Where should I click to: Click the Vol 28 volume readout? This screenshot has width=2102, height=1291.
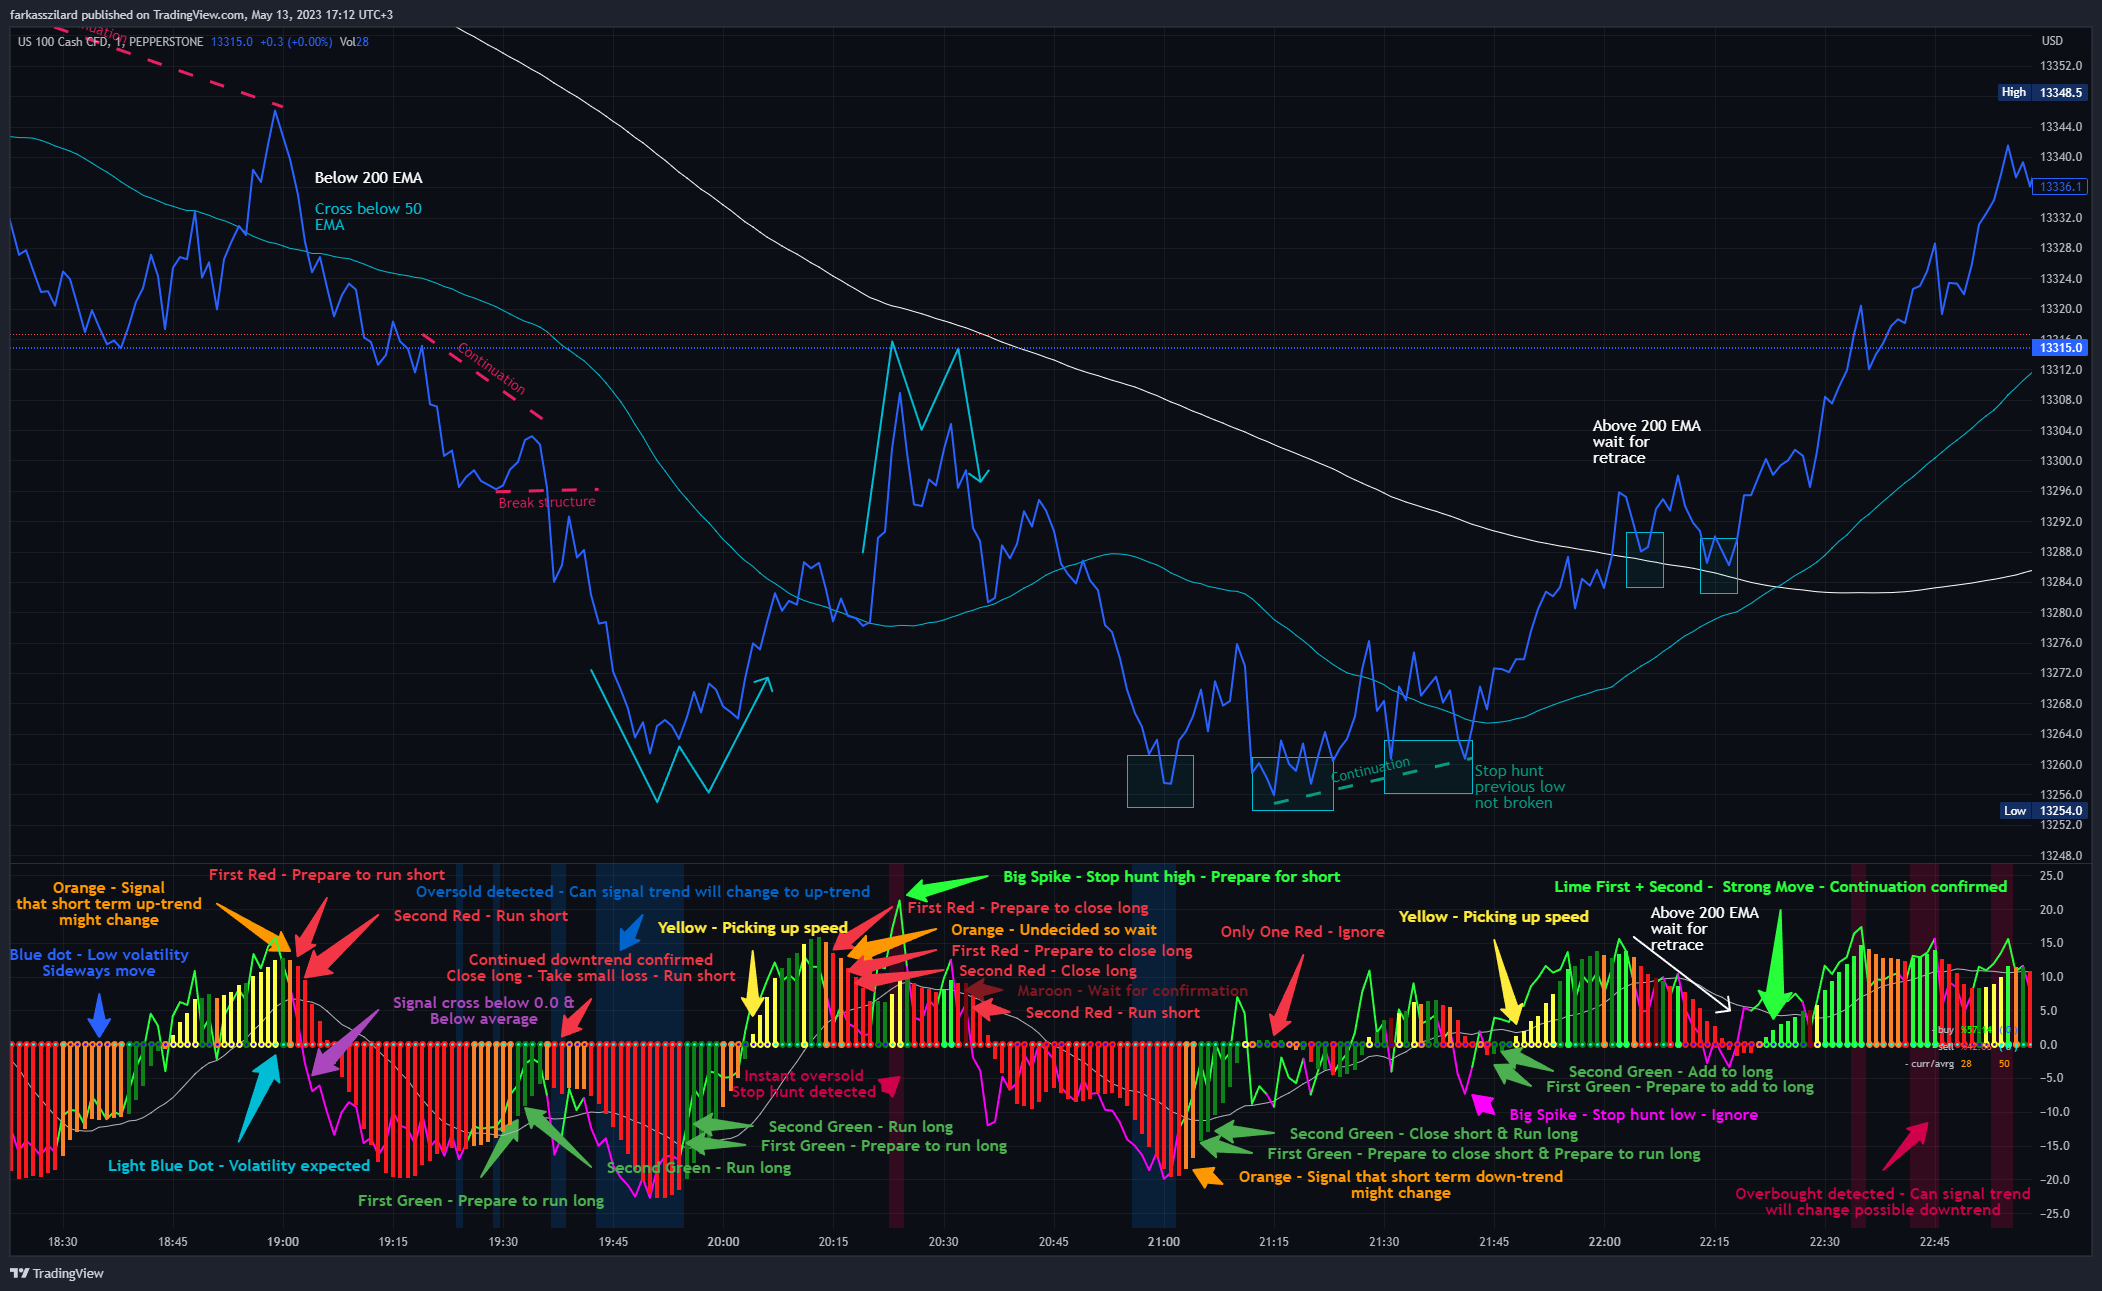coord(354,42)
